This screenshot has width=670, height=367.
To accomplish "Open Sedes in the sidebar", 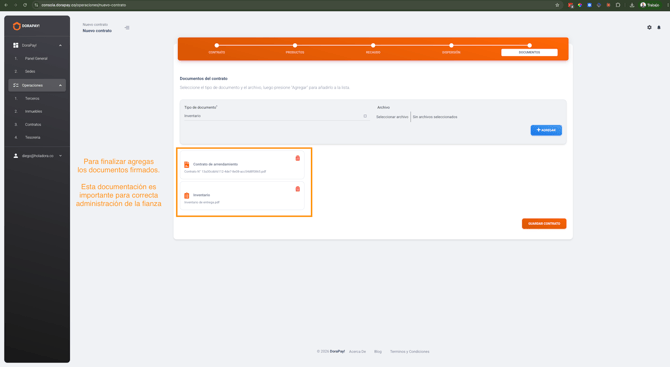I will (x=30, y=71).
